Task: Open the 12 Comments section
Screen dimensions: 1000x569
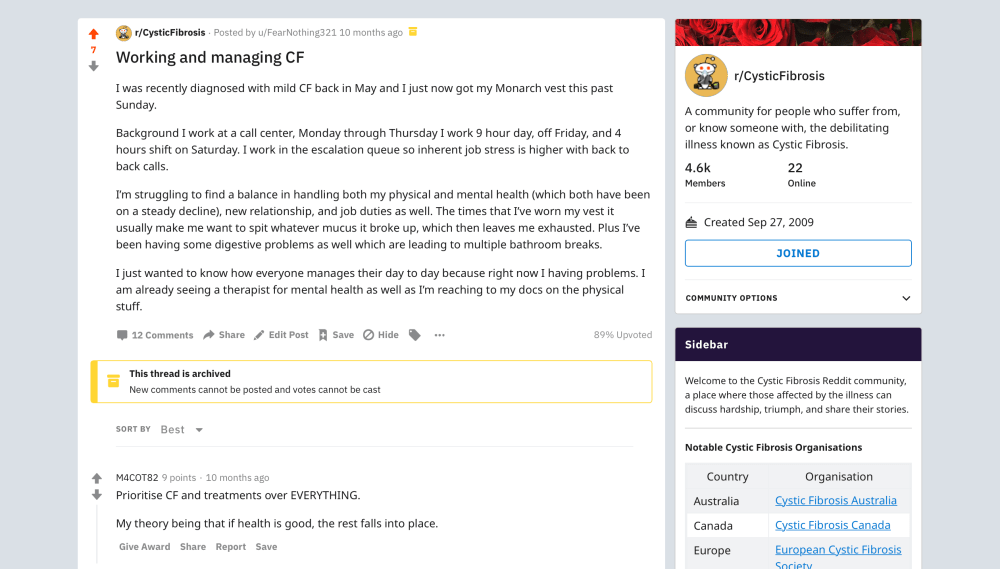Action: click(x=155, y=335)
